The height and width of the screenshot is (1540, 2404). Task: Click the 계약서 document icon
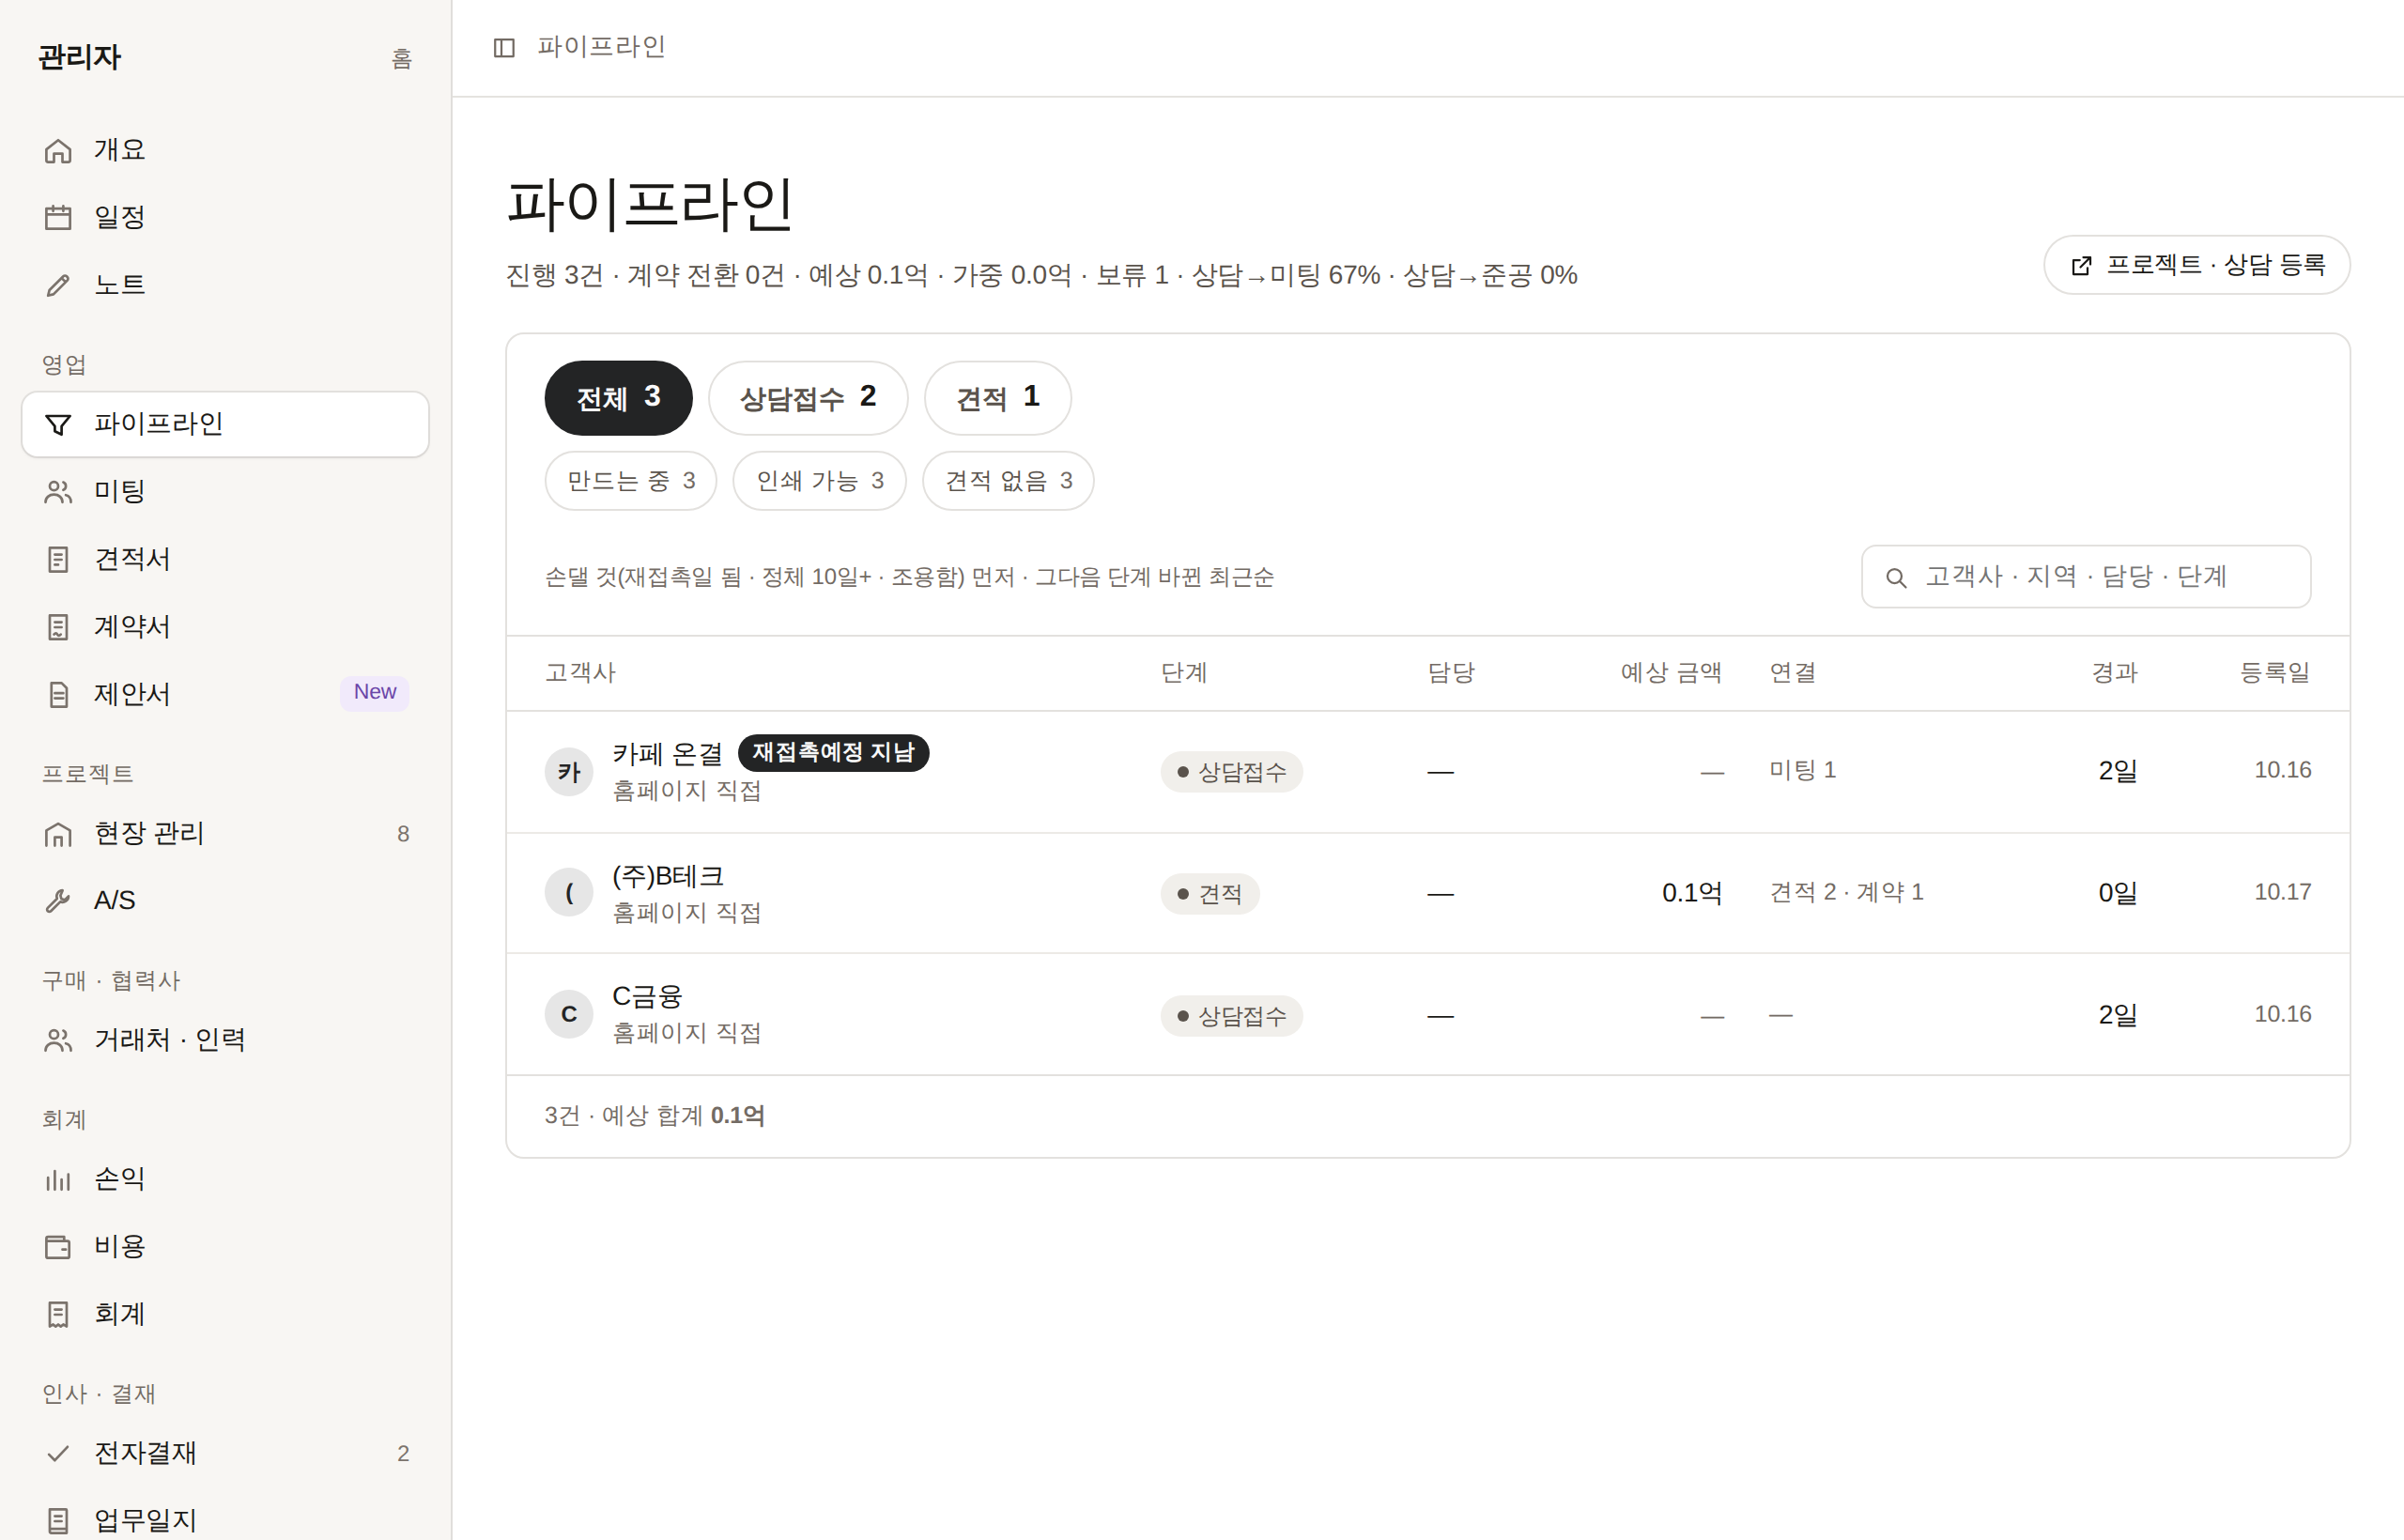58,627
